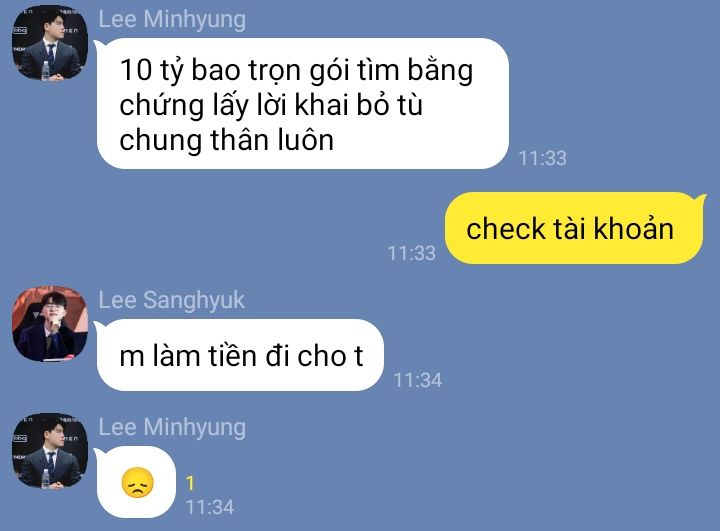This screenshot has width=720, height=531.
Task: Tap Lee Minhyung's avatar beside the emoji message
Action: (50, 451)
